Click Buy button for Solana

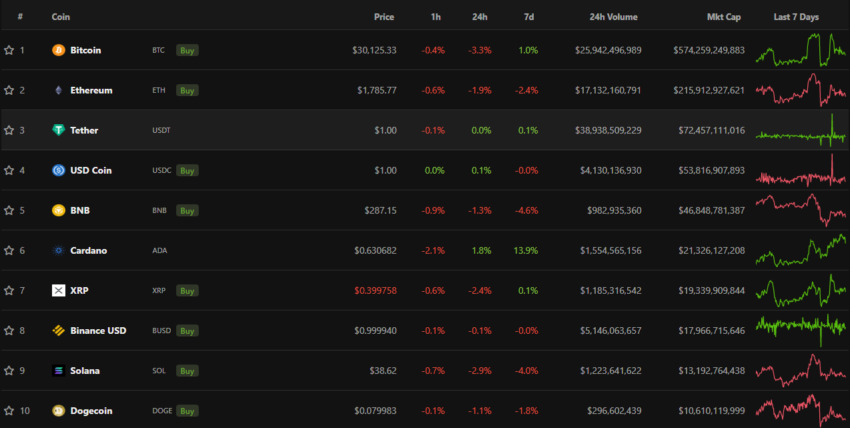point(187,371)
